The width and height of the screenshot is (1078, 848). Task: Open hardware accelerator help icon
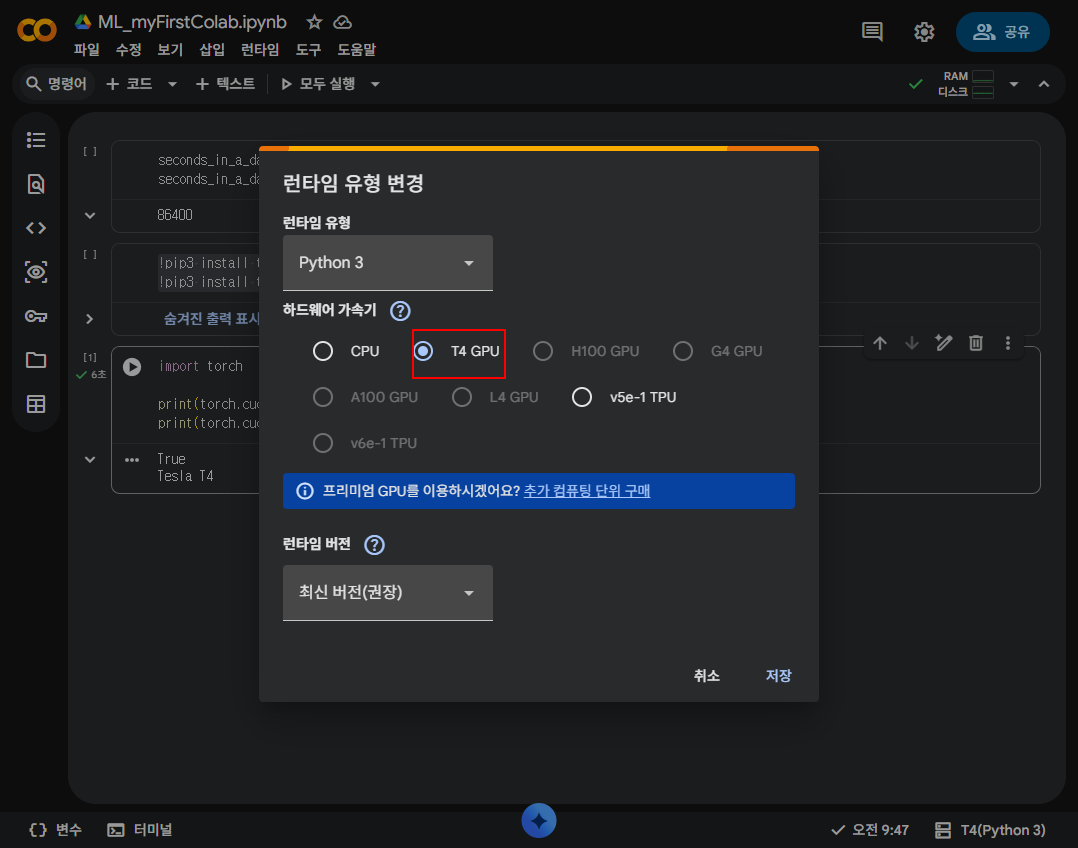click(400, 311)
